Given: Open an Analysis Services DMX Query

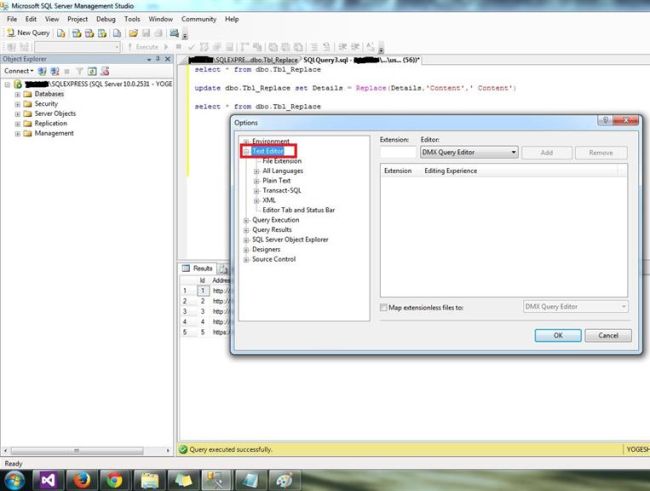Looking at the screenshot, I should [90, 33].
